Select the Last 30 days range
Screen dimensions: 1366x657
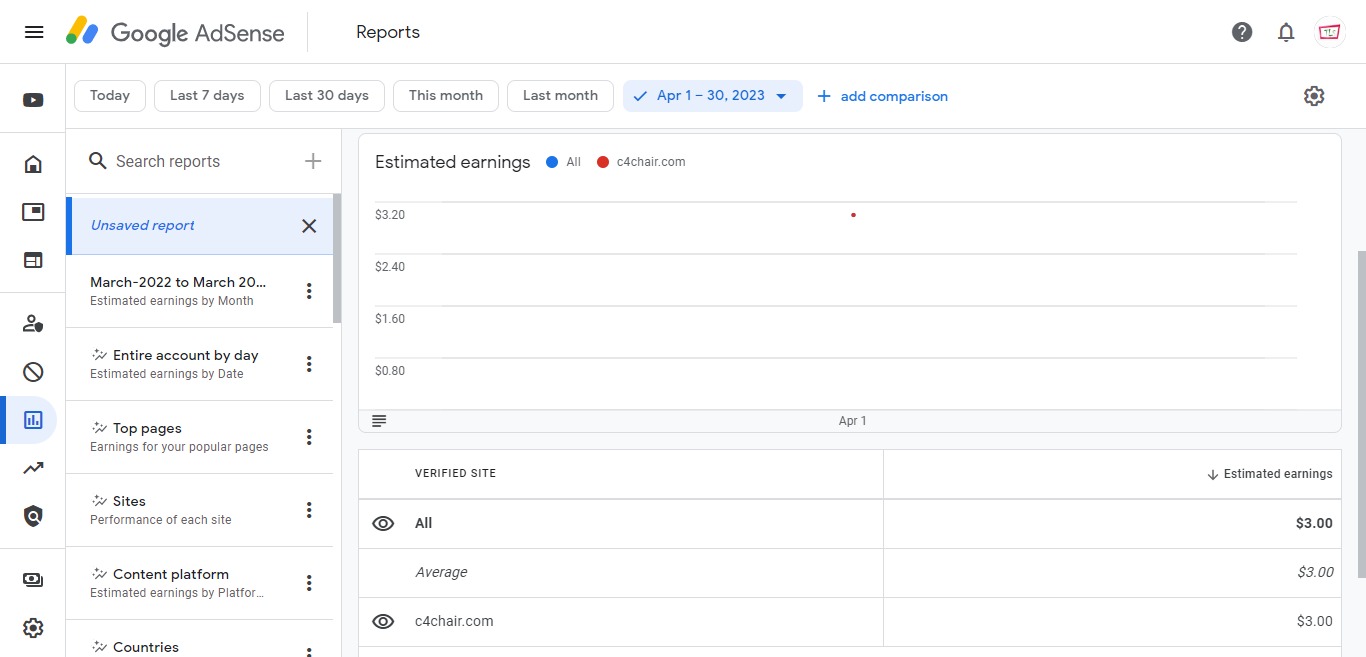click(x=327, y=96)
